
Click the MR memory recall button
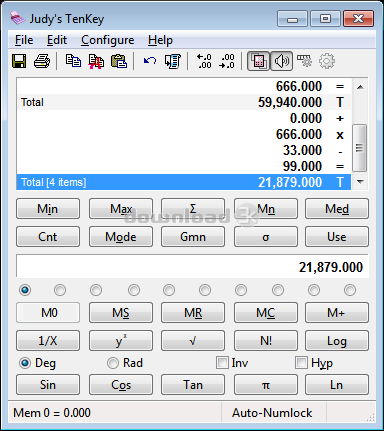click(x=193, y=313)
